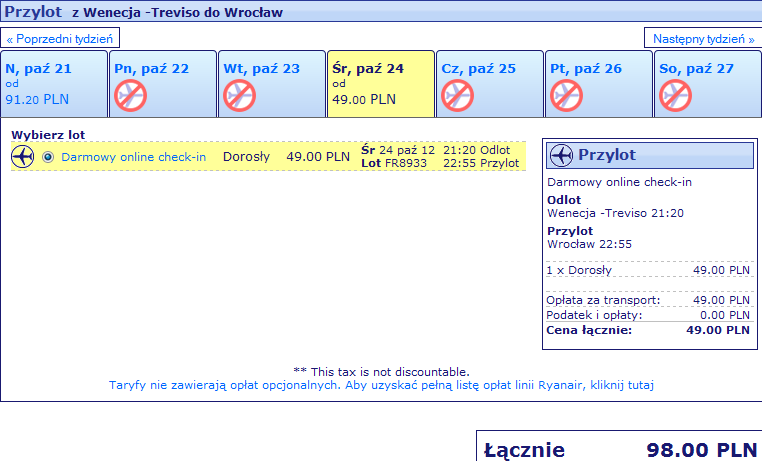This screenshot has width=762, height=461.
Task: Go to « Poprzedni tydzień
Action: (x=62, y=38)
